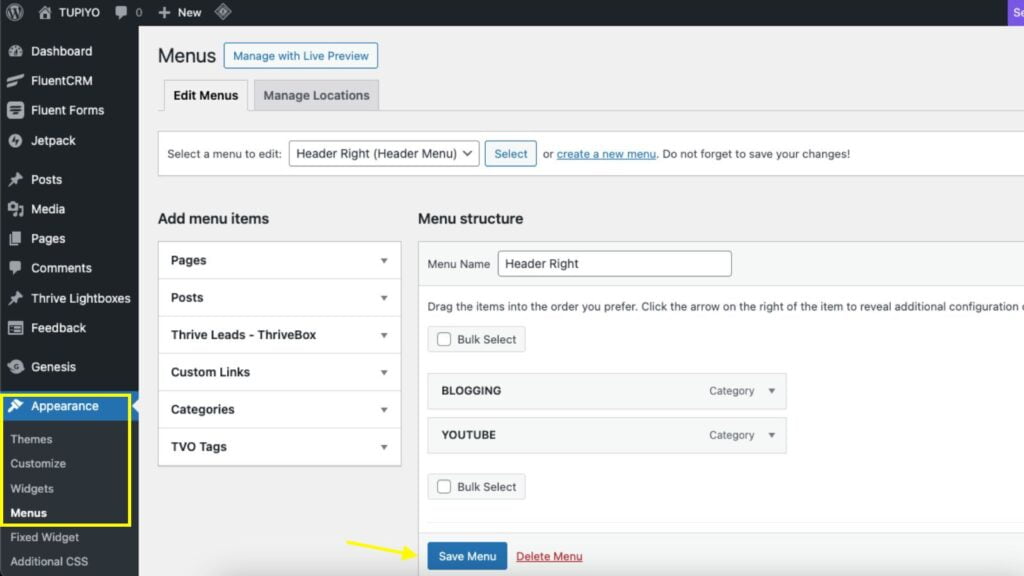Click the Delete Menu link

tap(549, 556)
